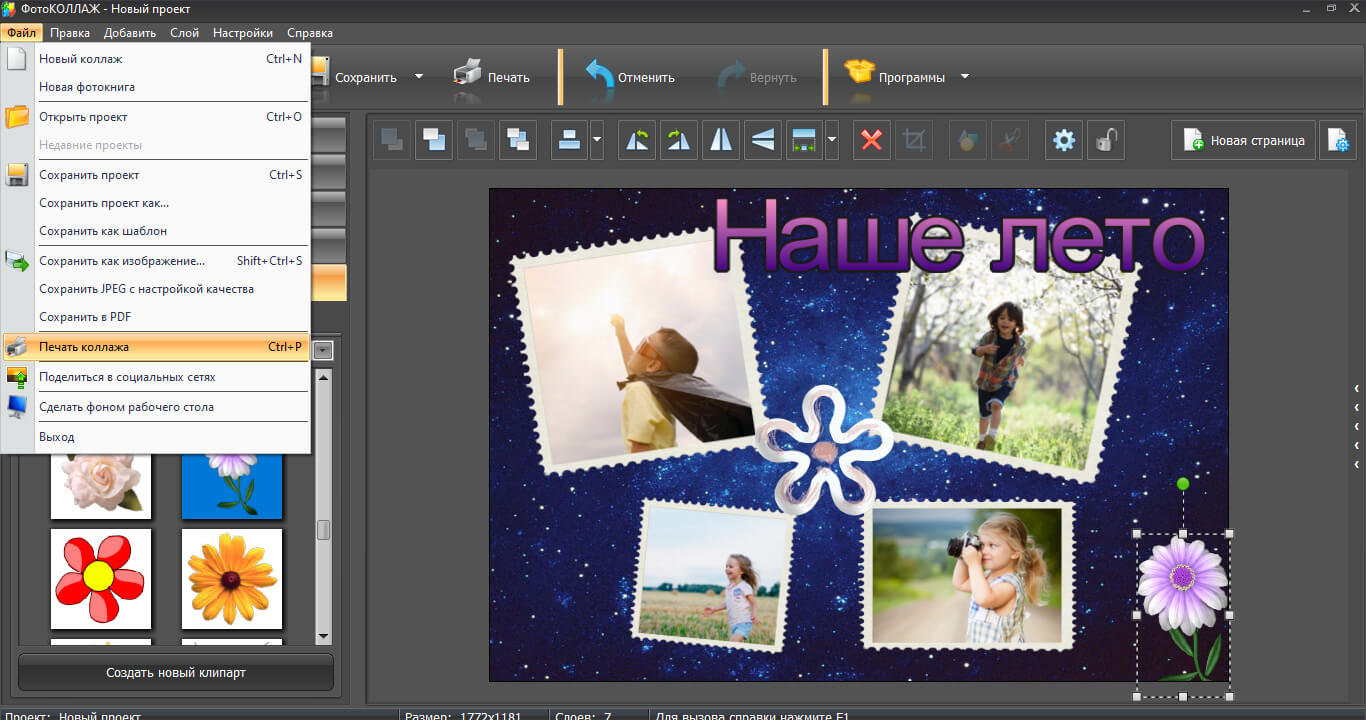1366x720 pixels.
Task: Click the active two-square layer order icon
Action: click(434, 140)
